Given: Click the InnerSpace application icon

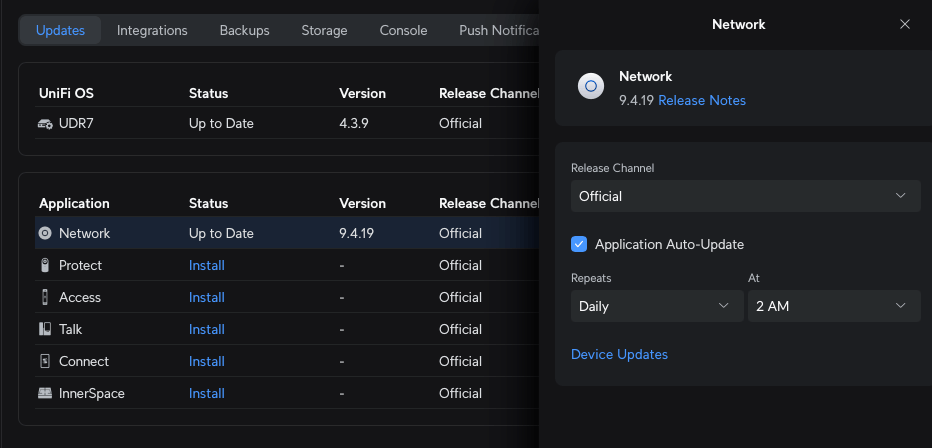Looking at the screenshot, I should tap(45, 394).
